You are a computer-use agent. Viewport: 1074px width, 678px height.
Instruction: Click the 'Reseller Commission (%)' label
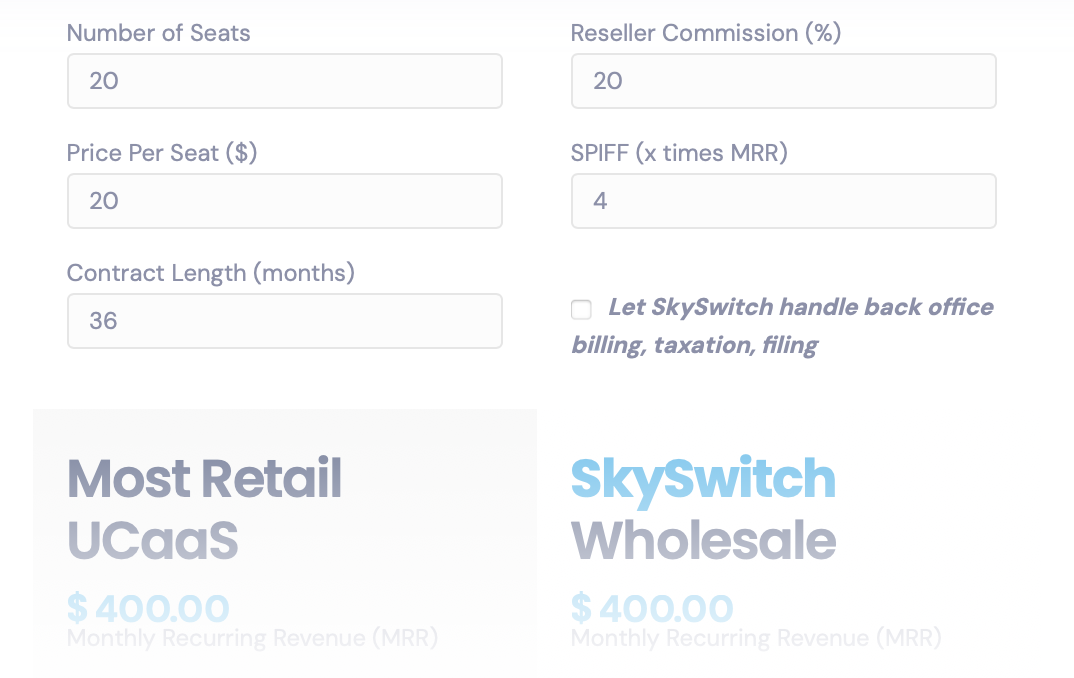point(705,33)
